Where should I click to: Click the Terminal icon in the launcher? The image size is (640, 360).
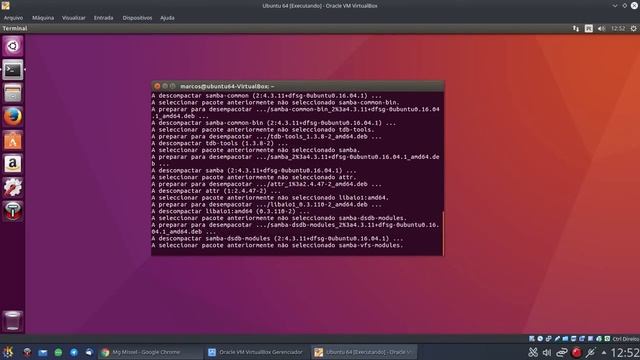point(13,70)
